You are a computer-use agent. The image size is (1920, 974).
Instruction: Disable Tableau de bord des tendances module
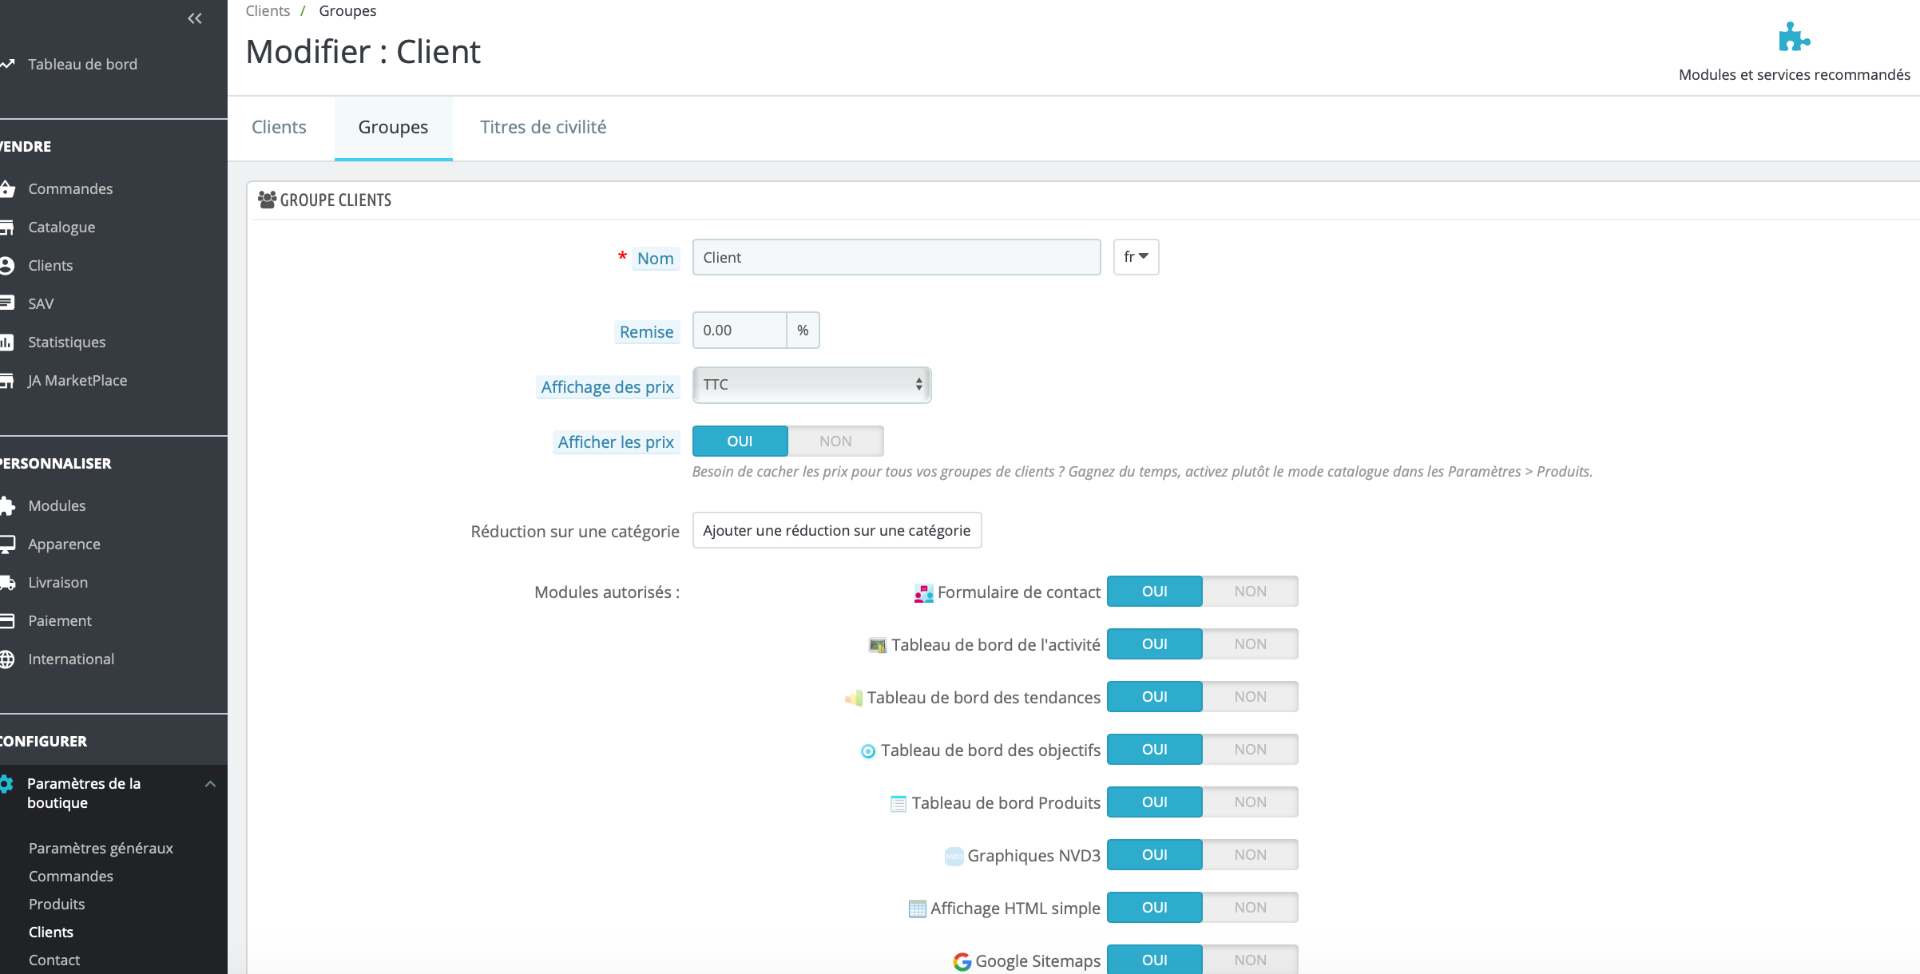point(1250,697)
